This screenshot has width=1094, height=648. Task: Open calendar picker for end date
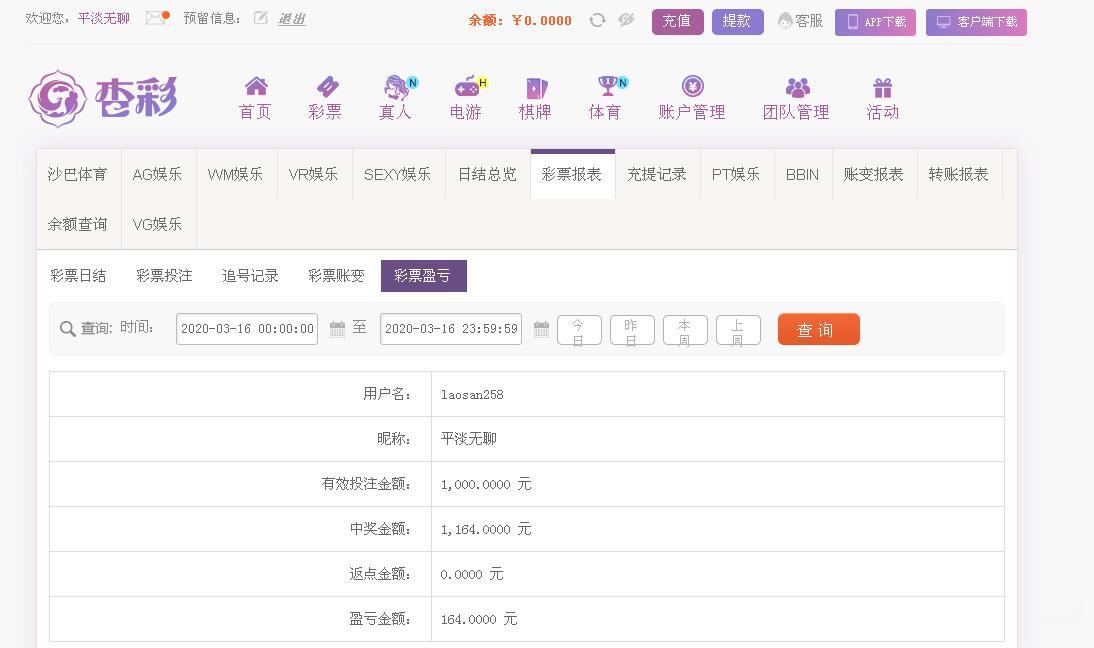point(541,329)
